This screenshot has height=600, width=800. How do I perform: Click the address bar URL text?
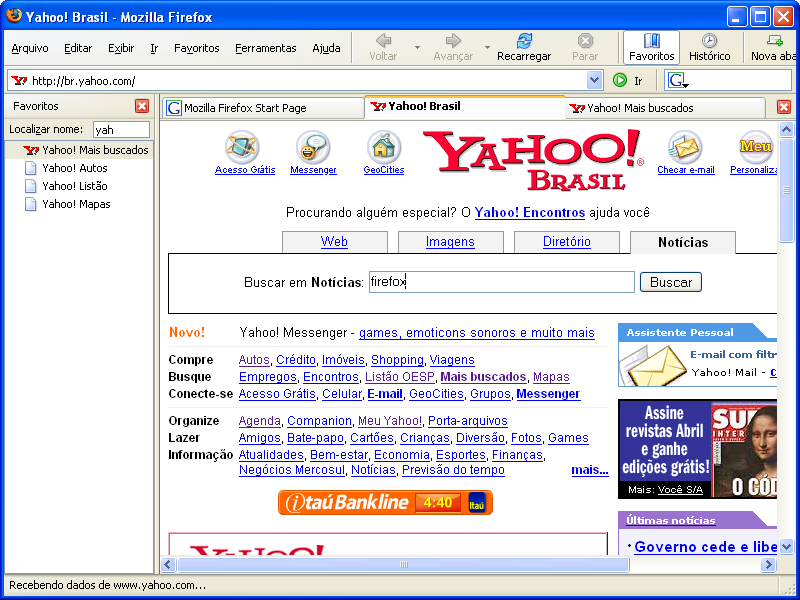tap(84, 81)
